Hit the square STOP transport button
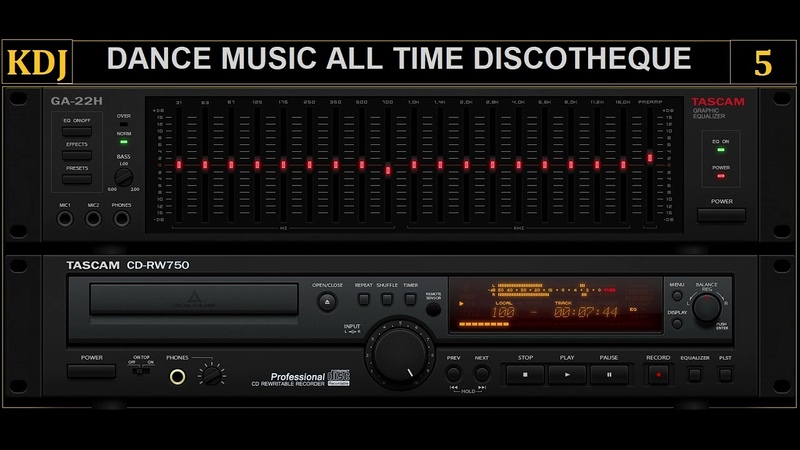 [525, 374]
